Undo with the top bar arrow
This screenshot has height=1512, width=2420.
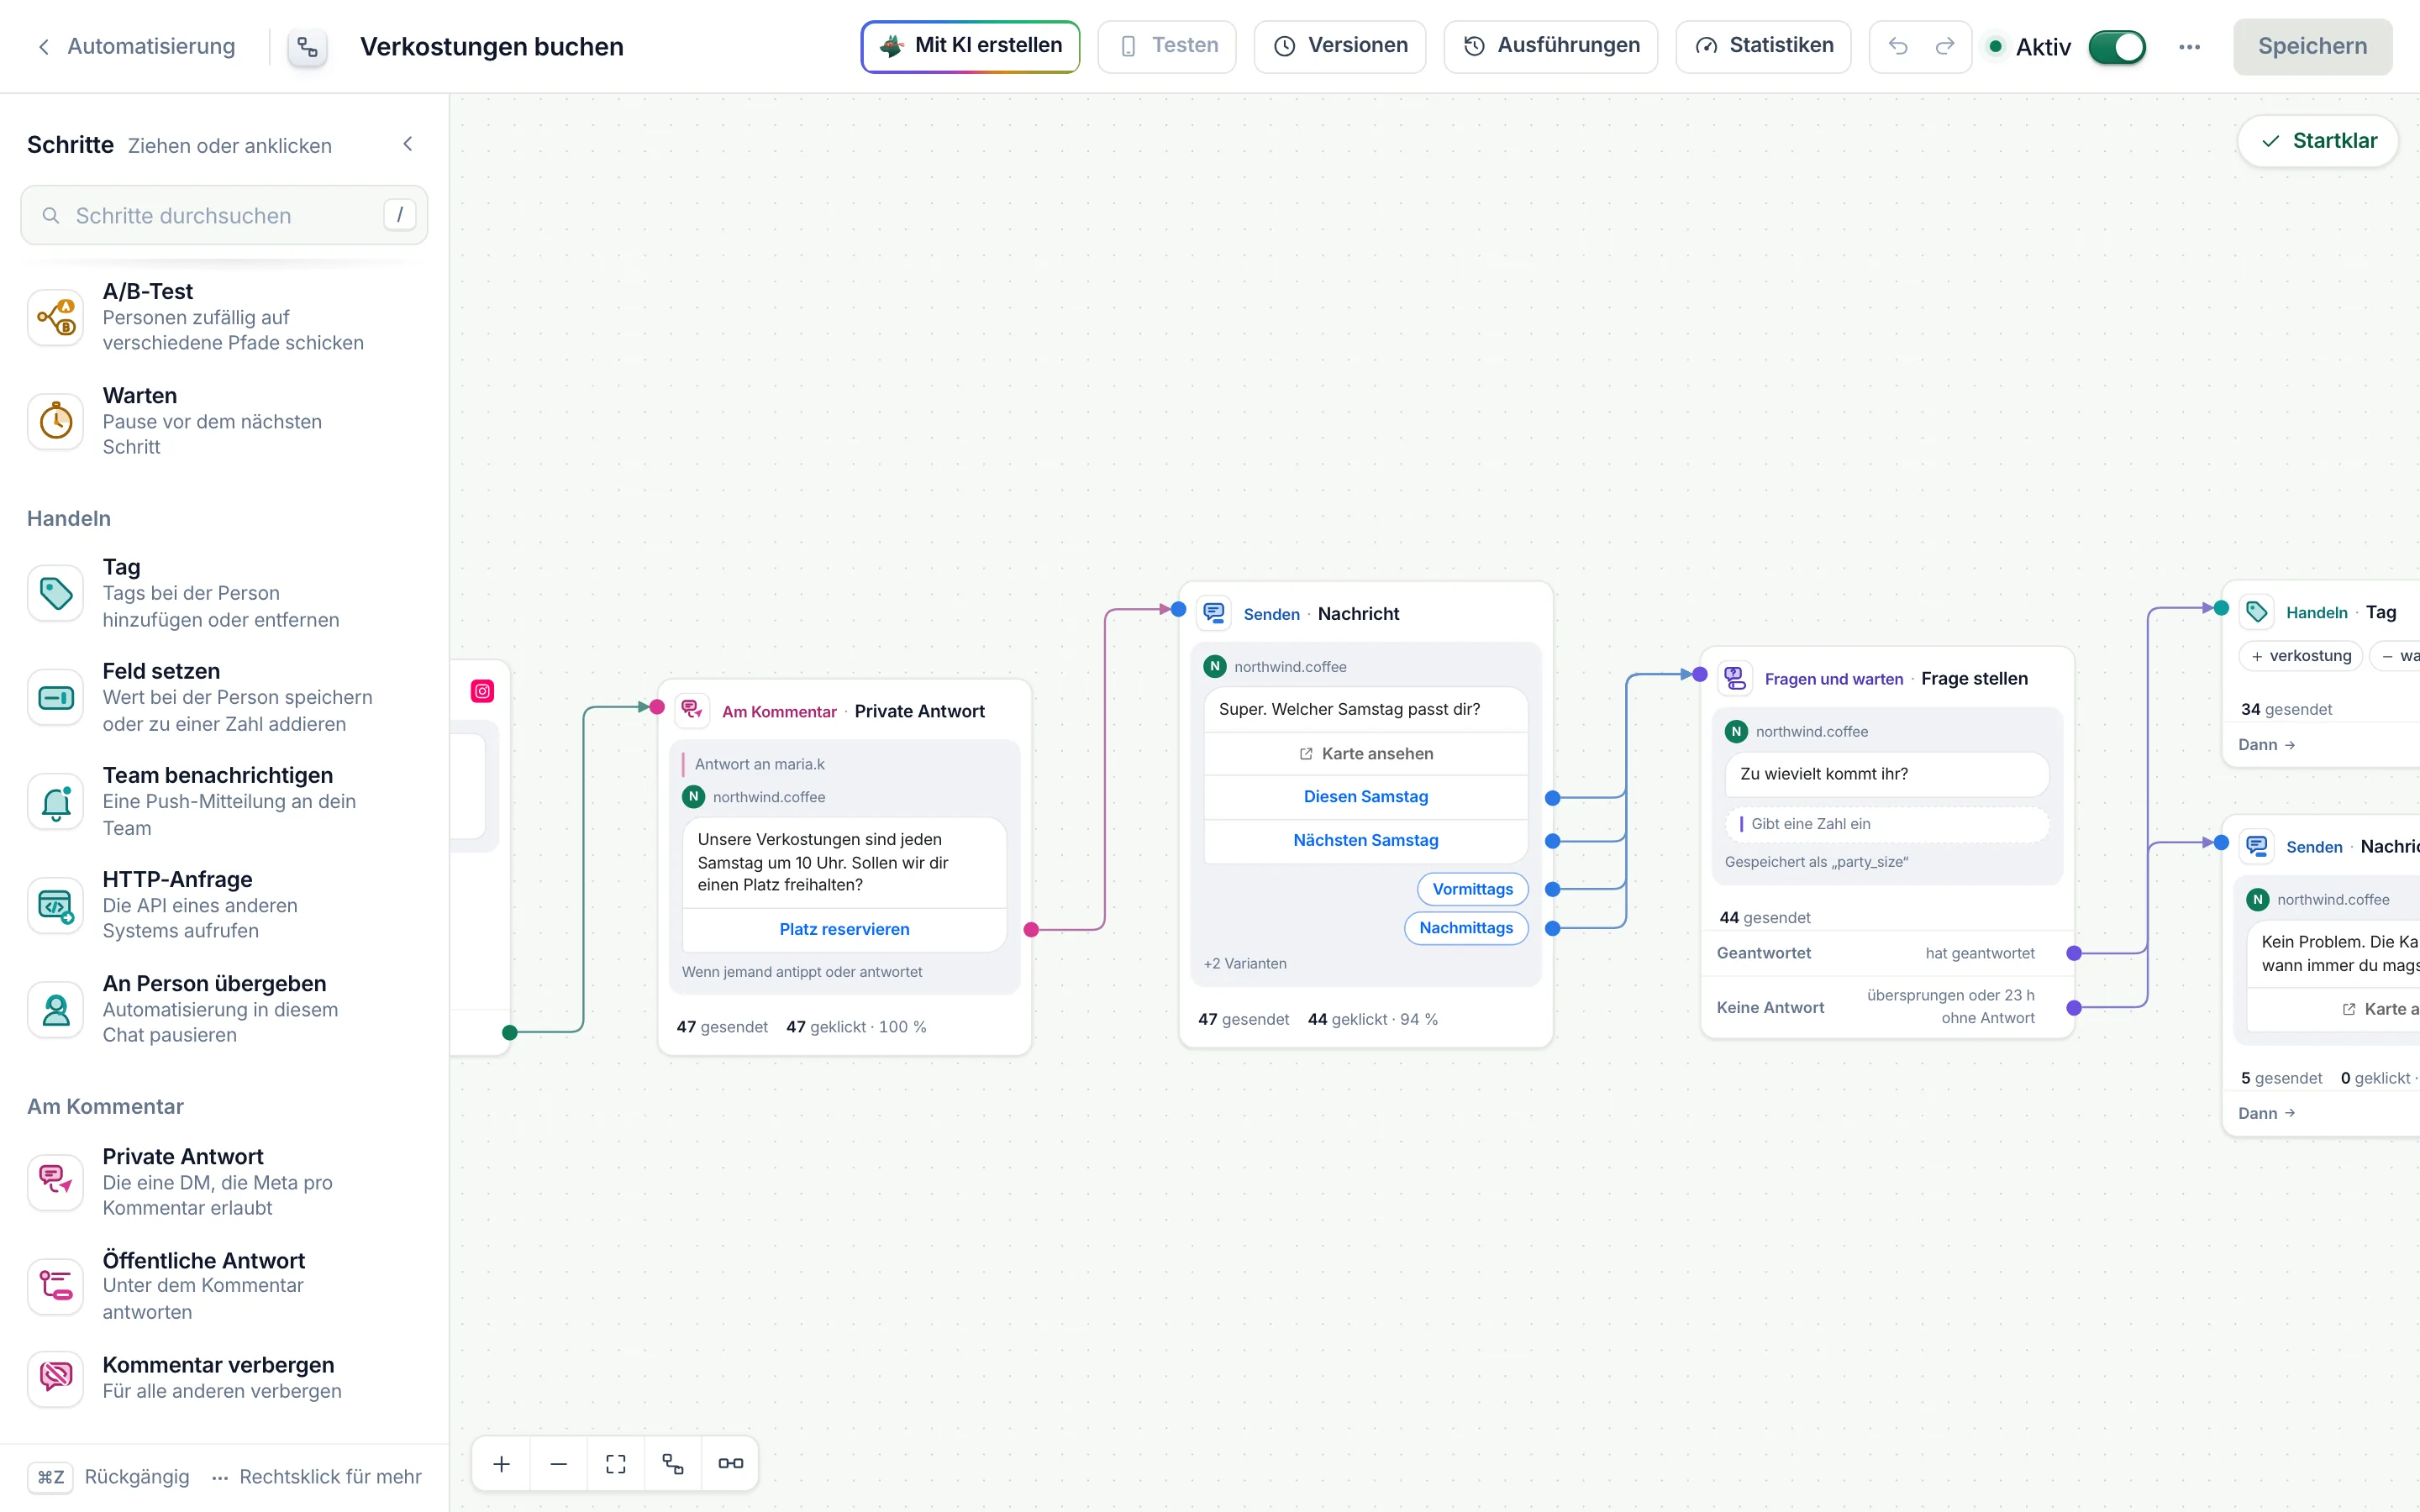pos(1897,46)
